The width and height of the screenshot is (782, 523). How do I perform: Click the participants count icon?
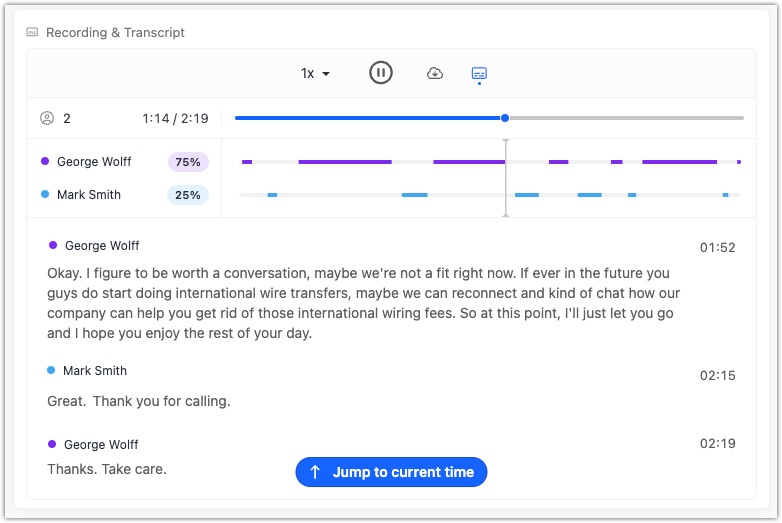(x=47, y=118)
